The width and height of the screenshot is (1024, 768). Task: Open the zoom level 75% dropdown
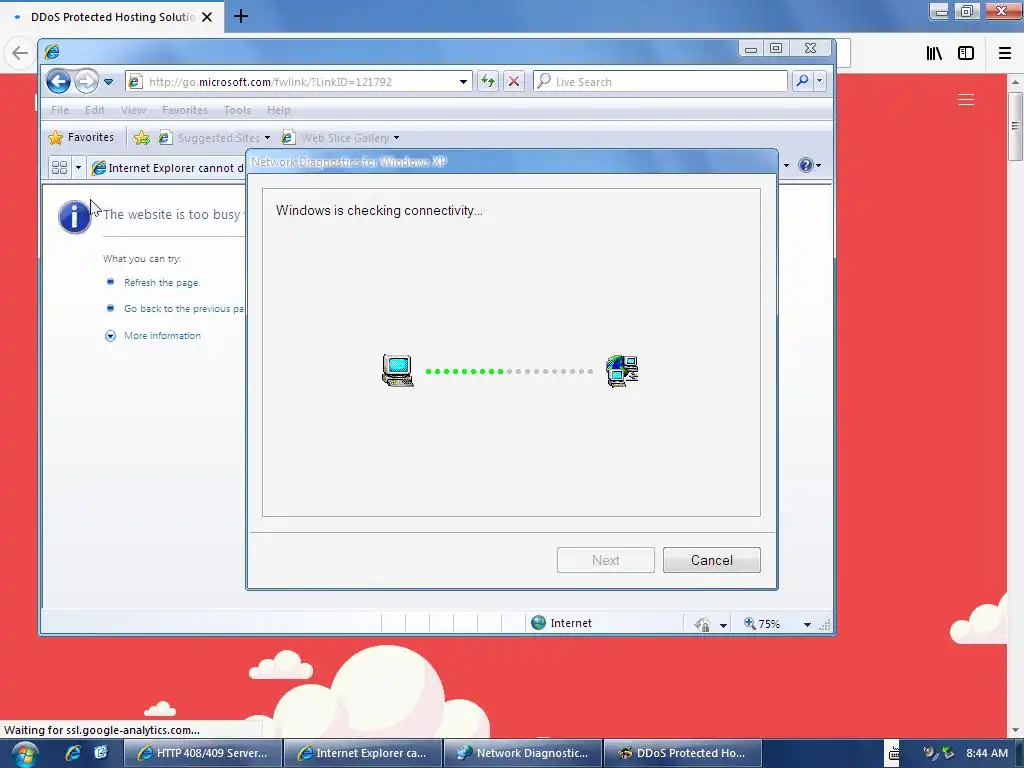click(807, 625)
